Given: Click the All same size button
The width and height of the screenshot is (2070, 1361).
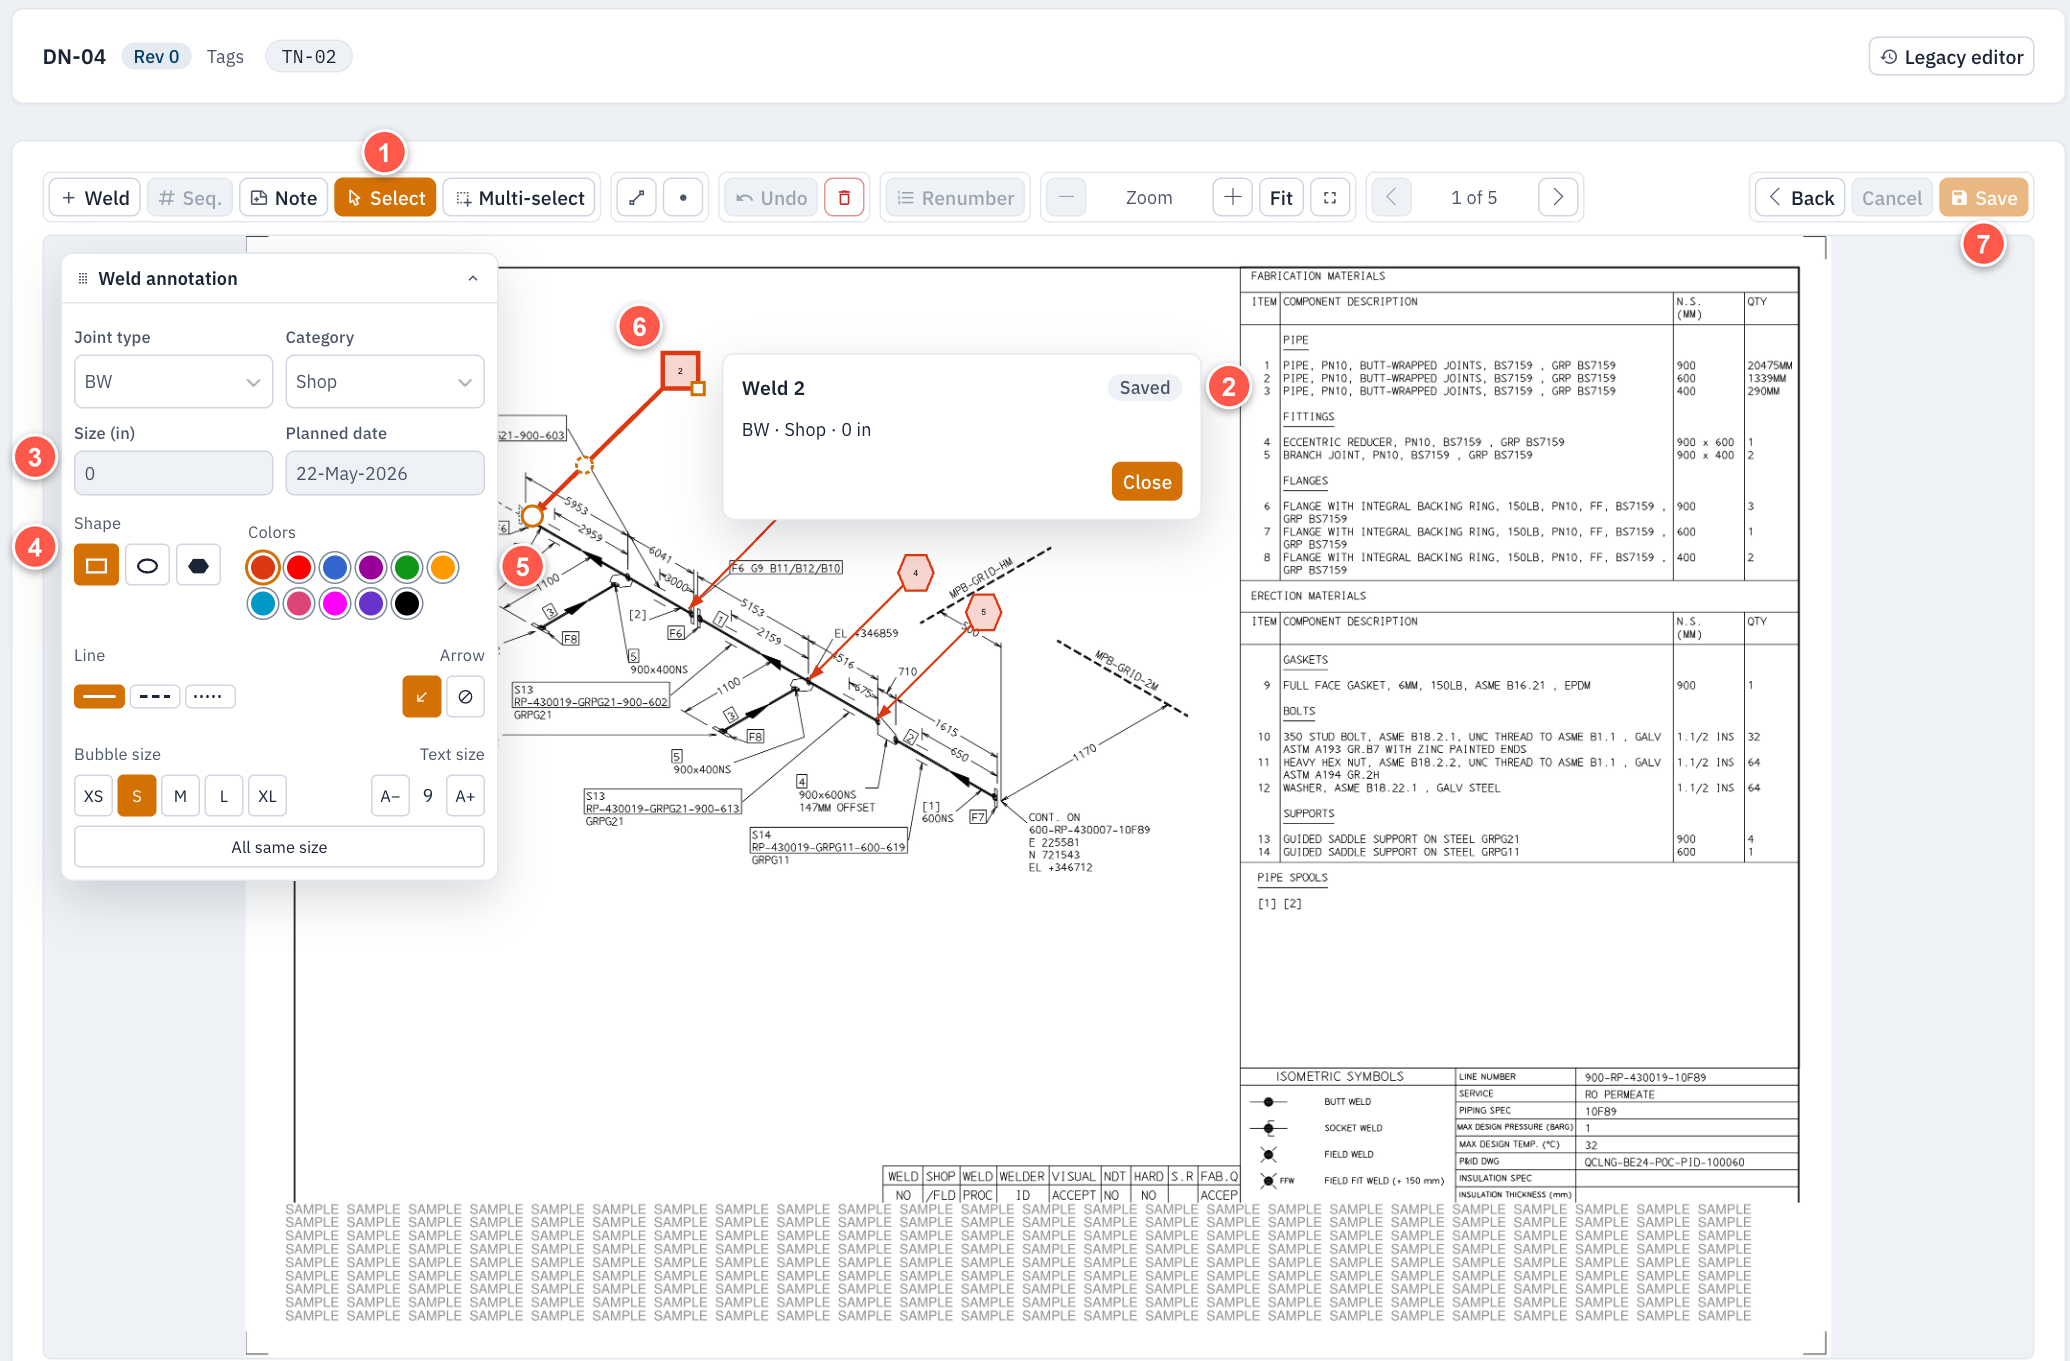Looking at the screenshot, I should (279, 847).
